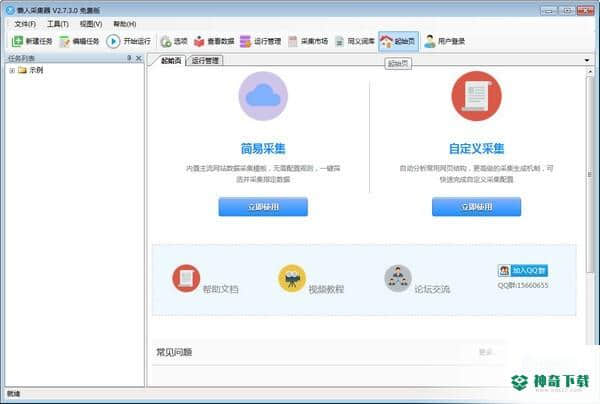Click the 编辑任务 toolbar icon
This screenshot has height=404, width=600.
point(64,41)
